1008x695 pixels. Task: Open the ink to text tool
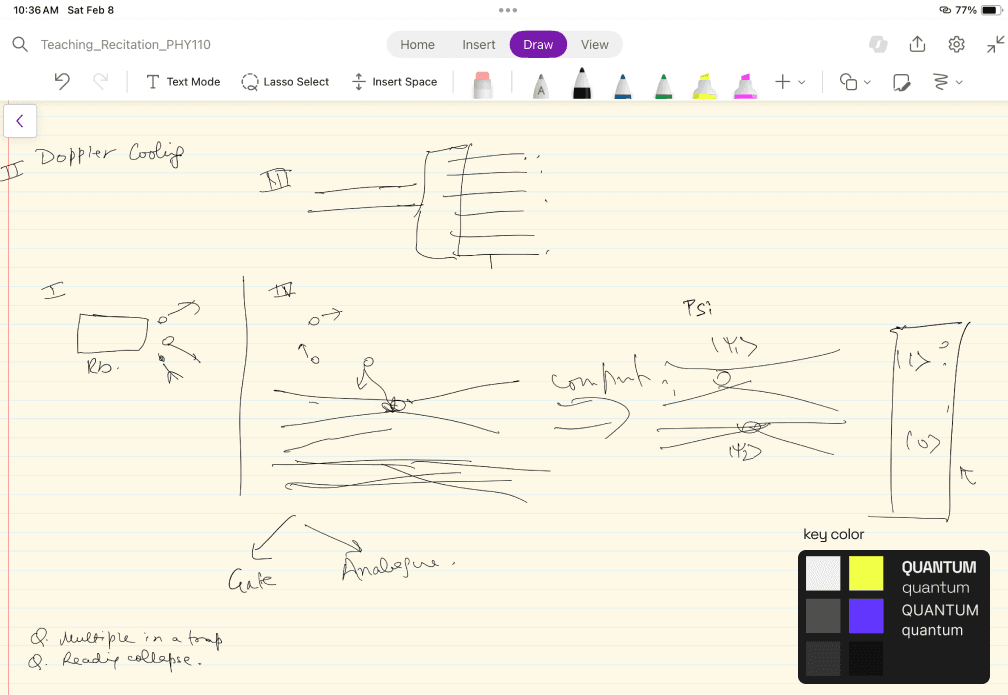click(940, 82)
